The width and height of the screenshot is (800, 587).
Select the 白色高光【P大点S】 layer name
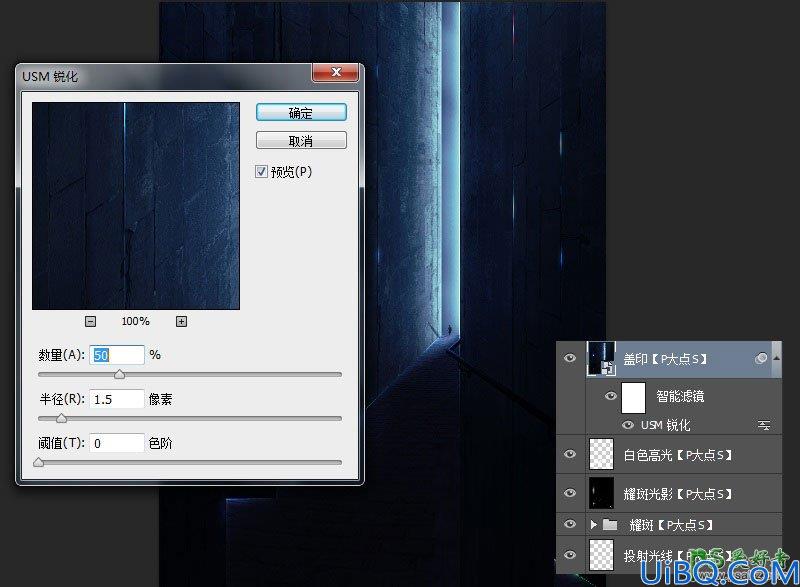tap(678, 454)
